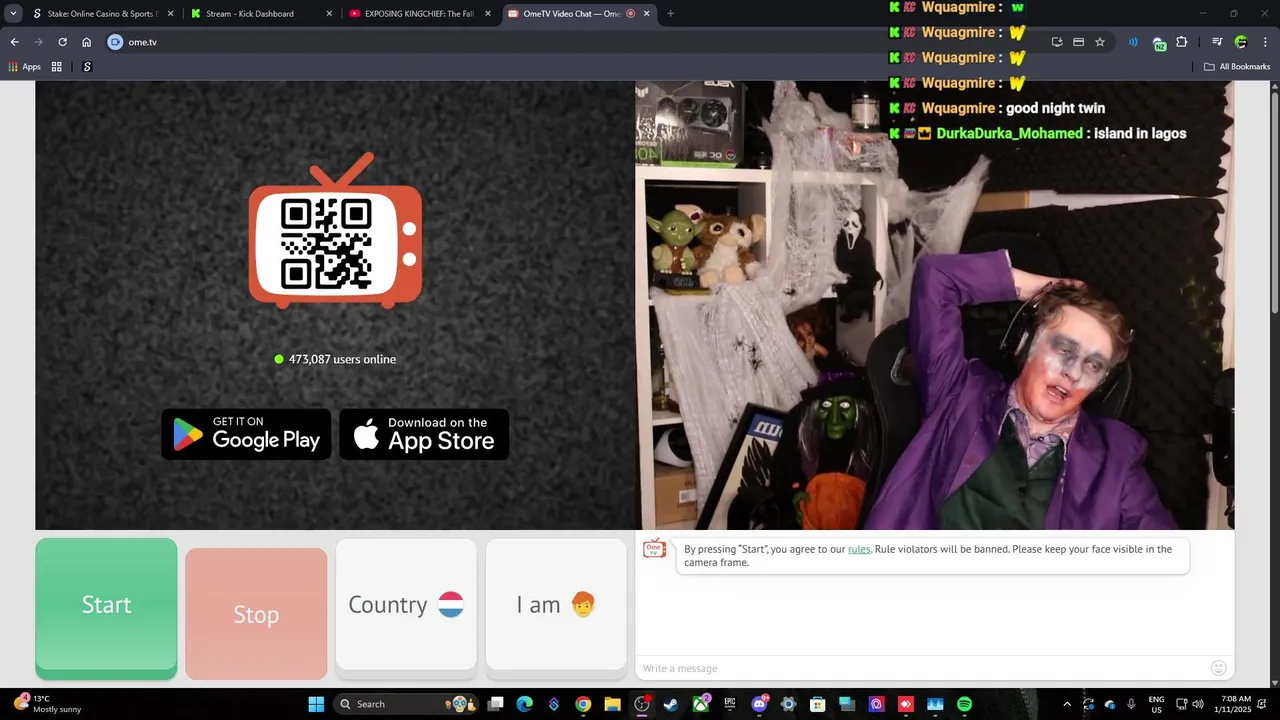Click the Stop button
The width and height of the screenshot is (1280, 720).
point(256,614)
